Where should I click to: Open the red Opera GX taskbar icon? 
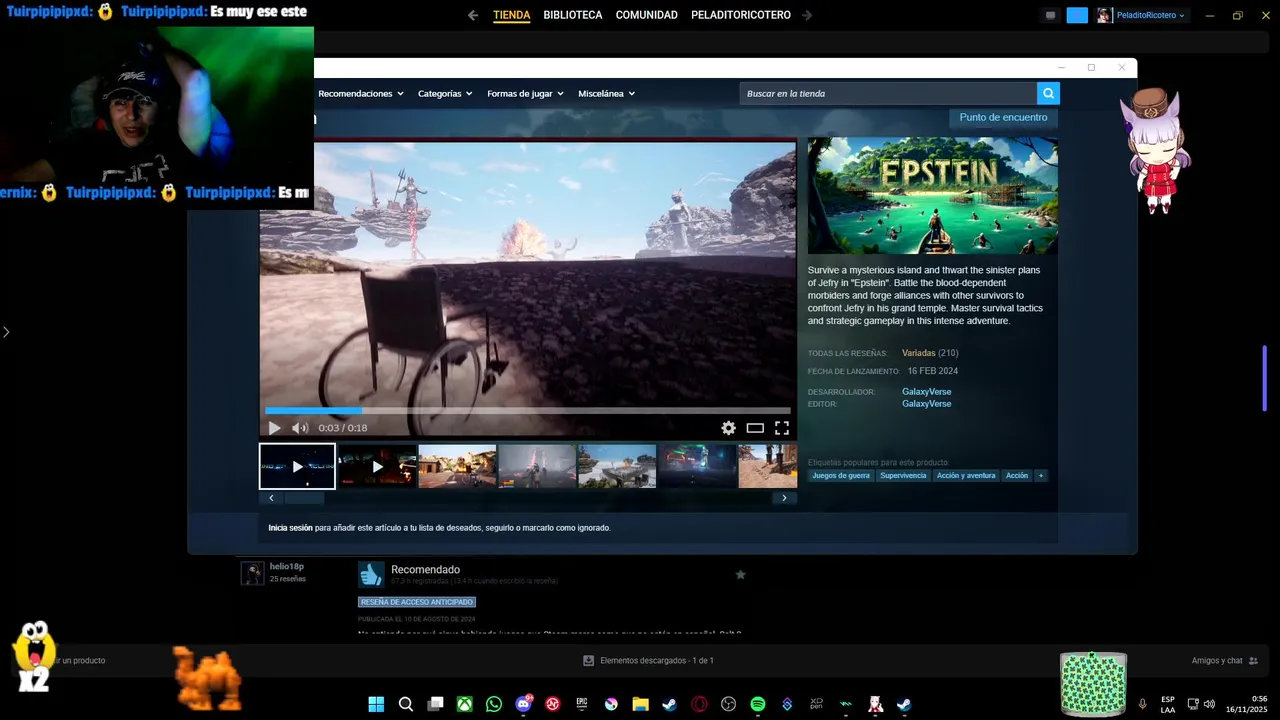pos(699,704)
